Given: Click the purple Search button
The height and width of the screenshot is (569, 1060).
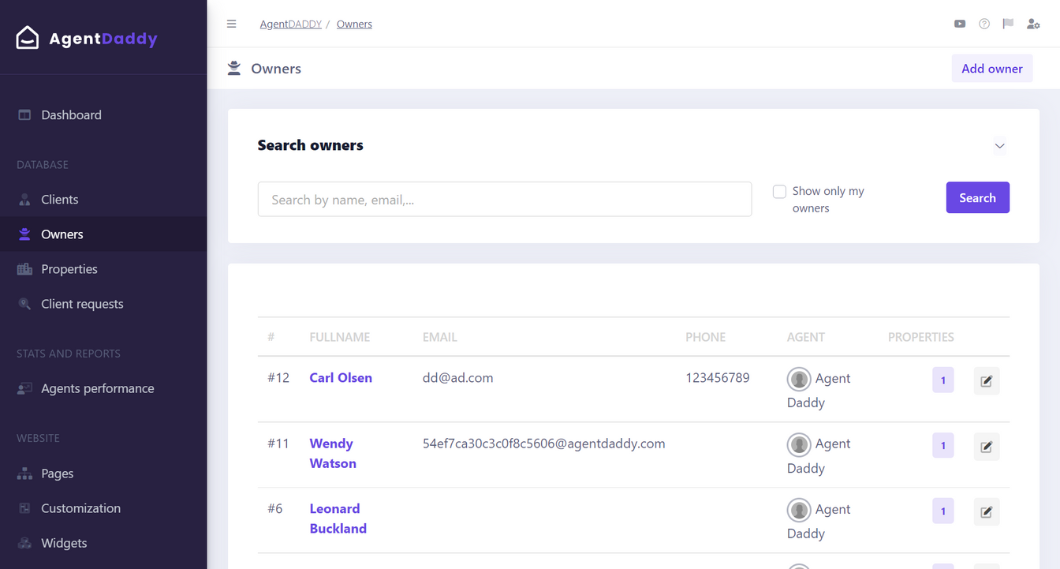Looking at the screenshot, I should 978,197.
